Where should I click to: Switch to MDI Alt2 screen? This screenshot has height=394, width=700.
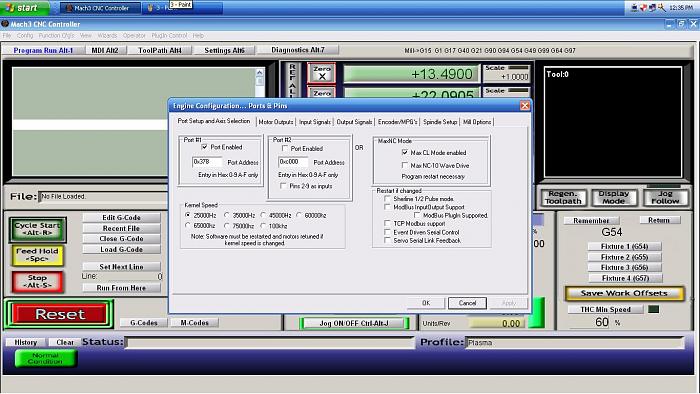[105, 50]
